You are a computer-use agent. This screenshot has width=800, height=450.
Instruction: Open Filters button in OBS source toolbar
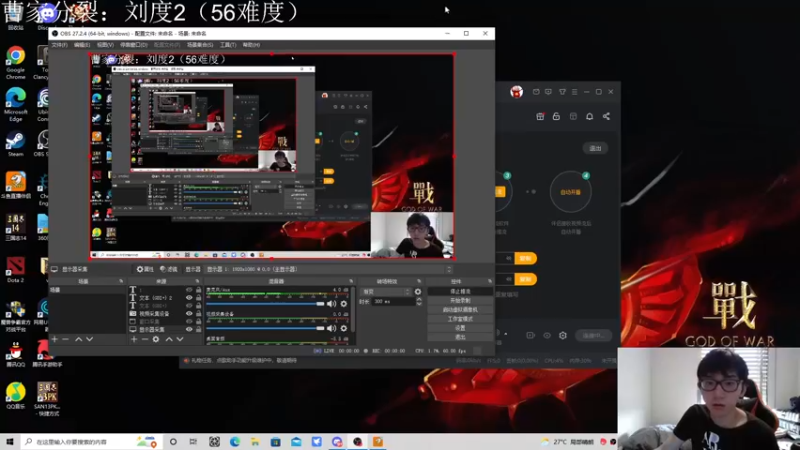(x=169, y=269)
